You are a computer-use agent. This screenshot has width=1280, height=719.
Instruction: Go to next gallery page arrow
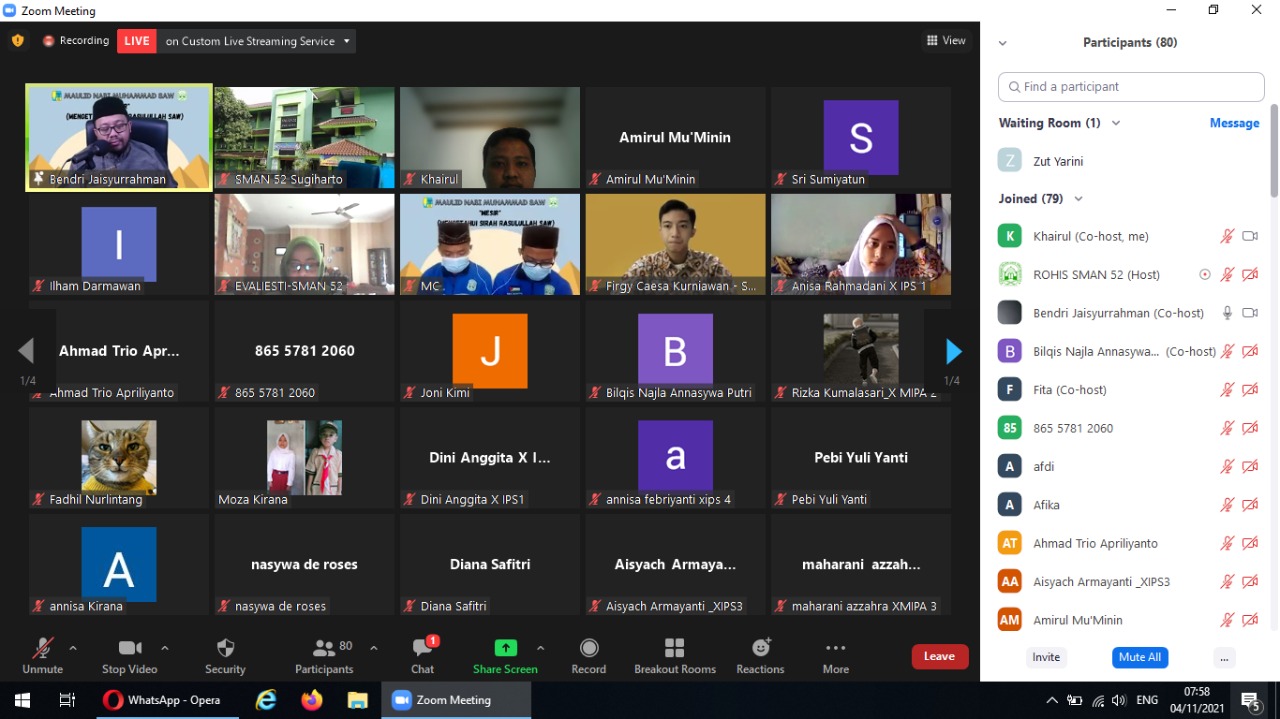tap(953, 351)
